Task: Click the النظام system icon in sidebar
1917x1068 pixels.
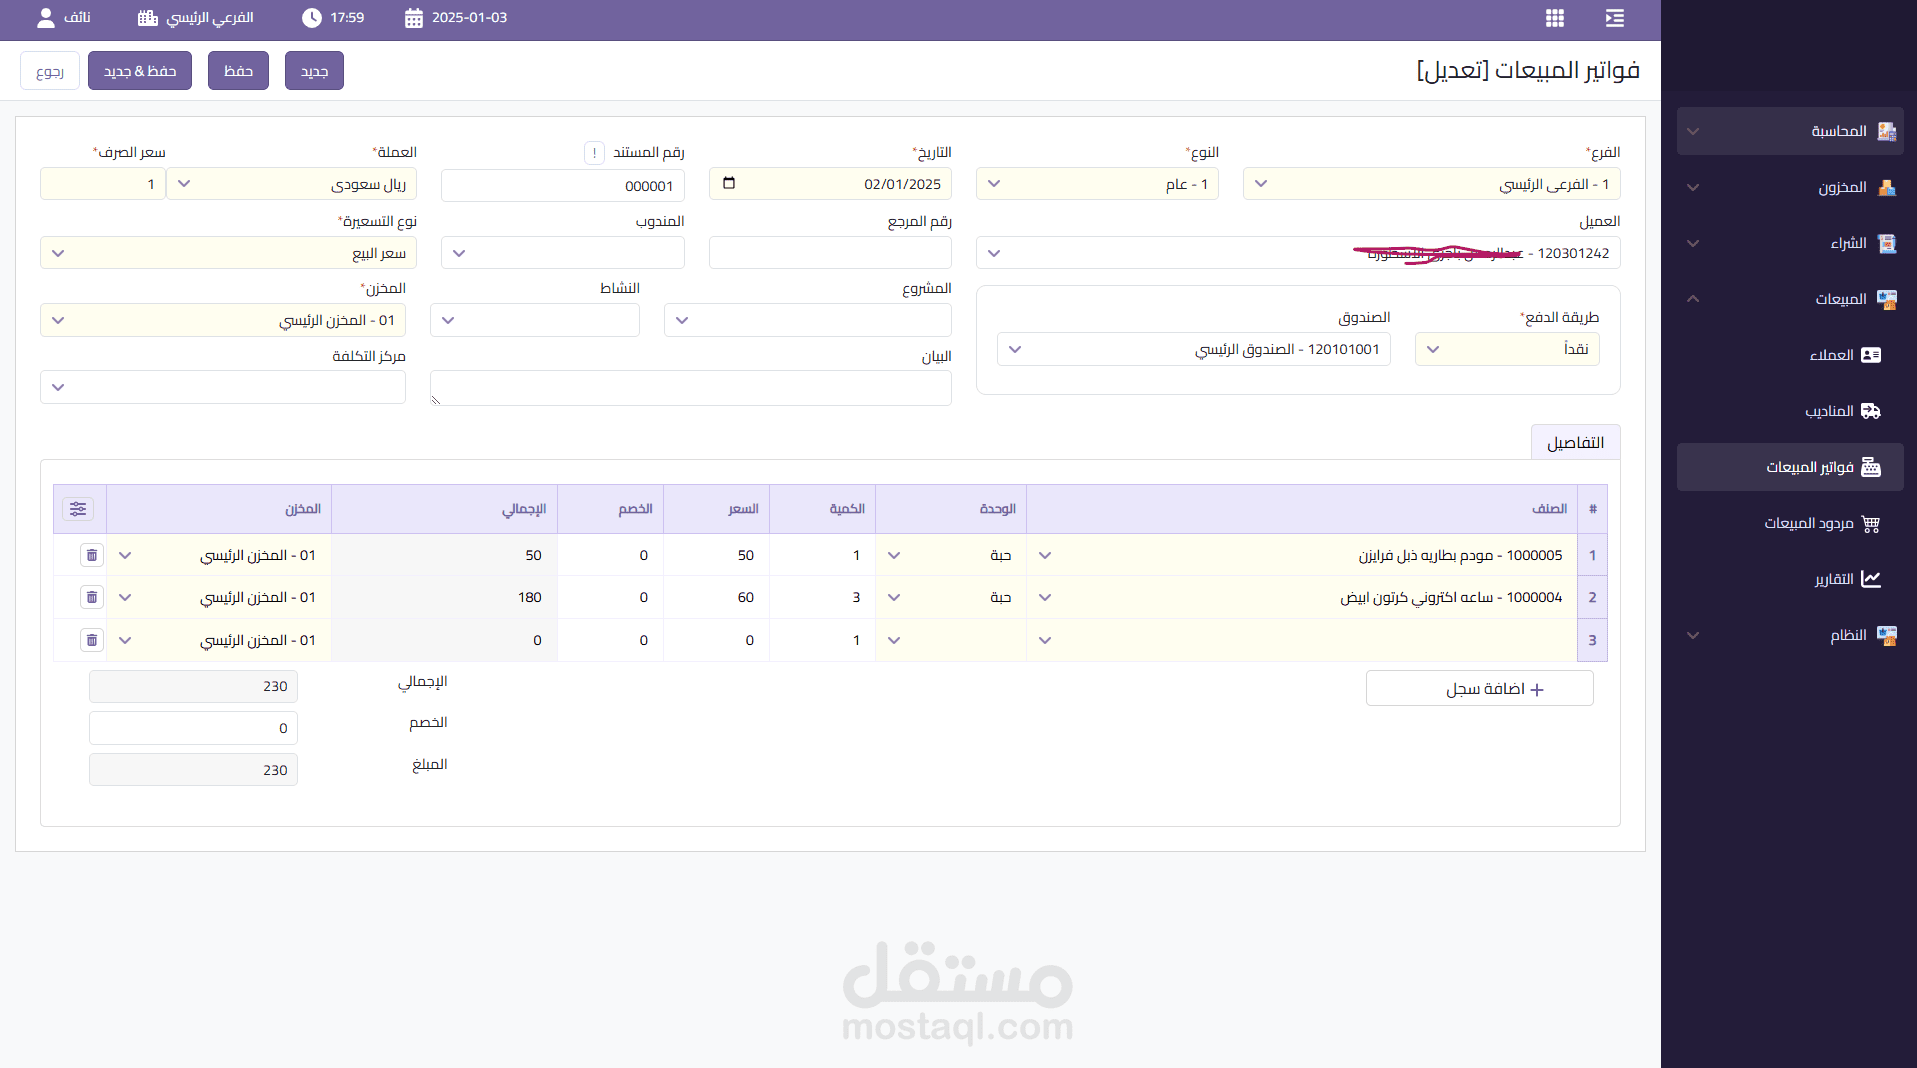Action: [1886, 635]
